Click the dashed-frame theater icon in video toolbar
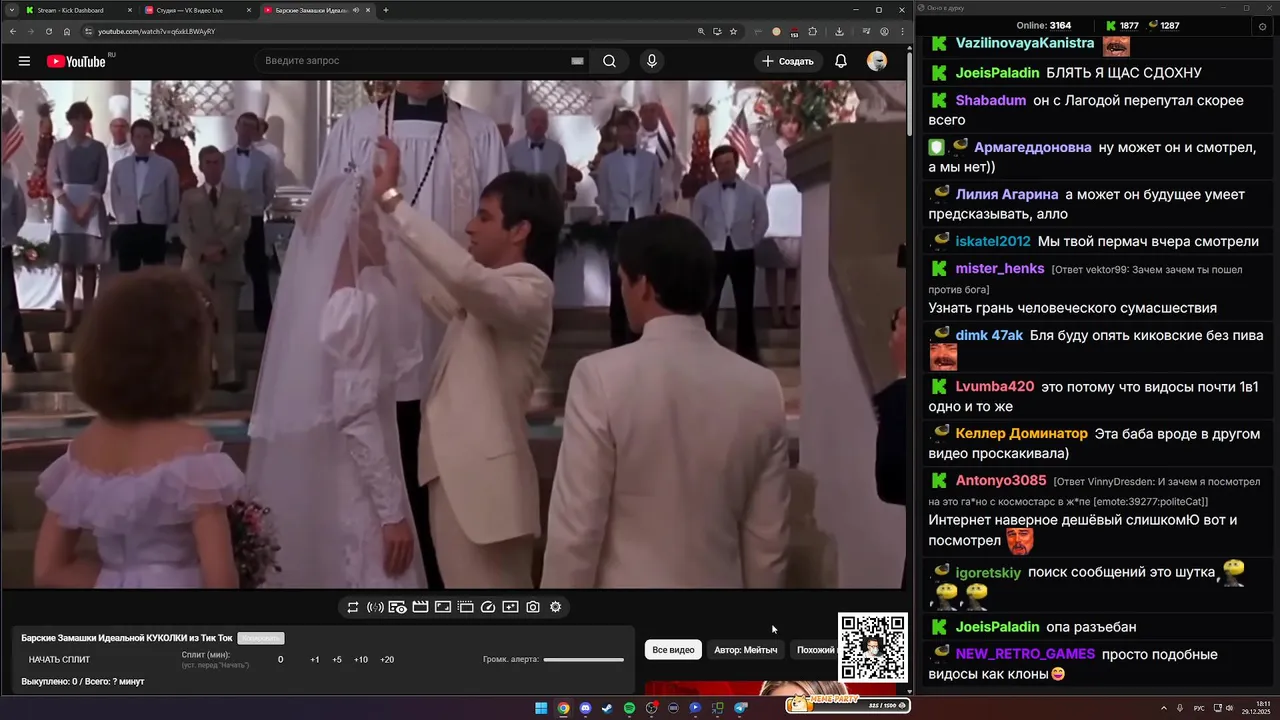The height and width of the screenshot is (720, 1280). pyautogui.click(x=465, y=607)
